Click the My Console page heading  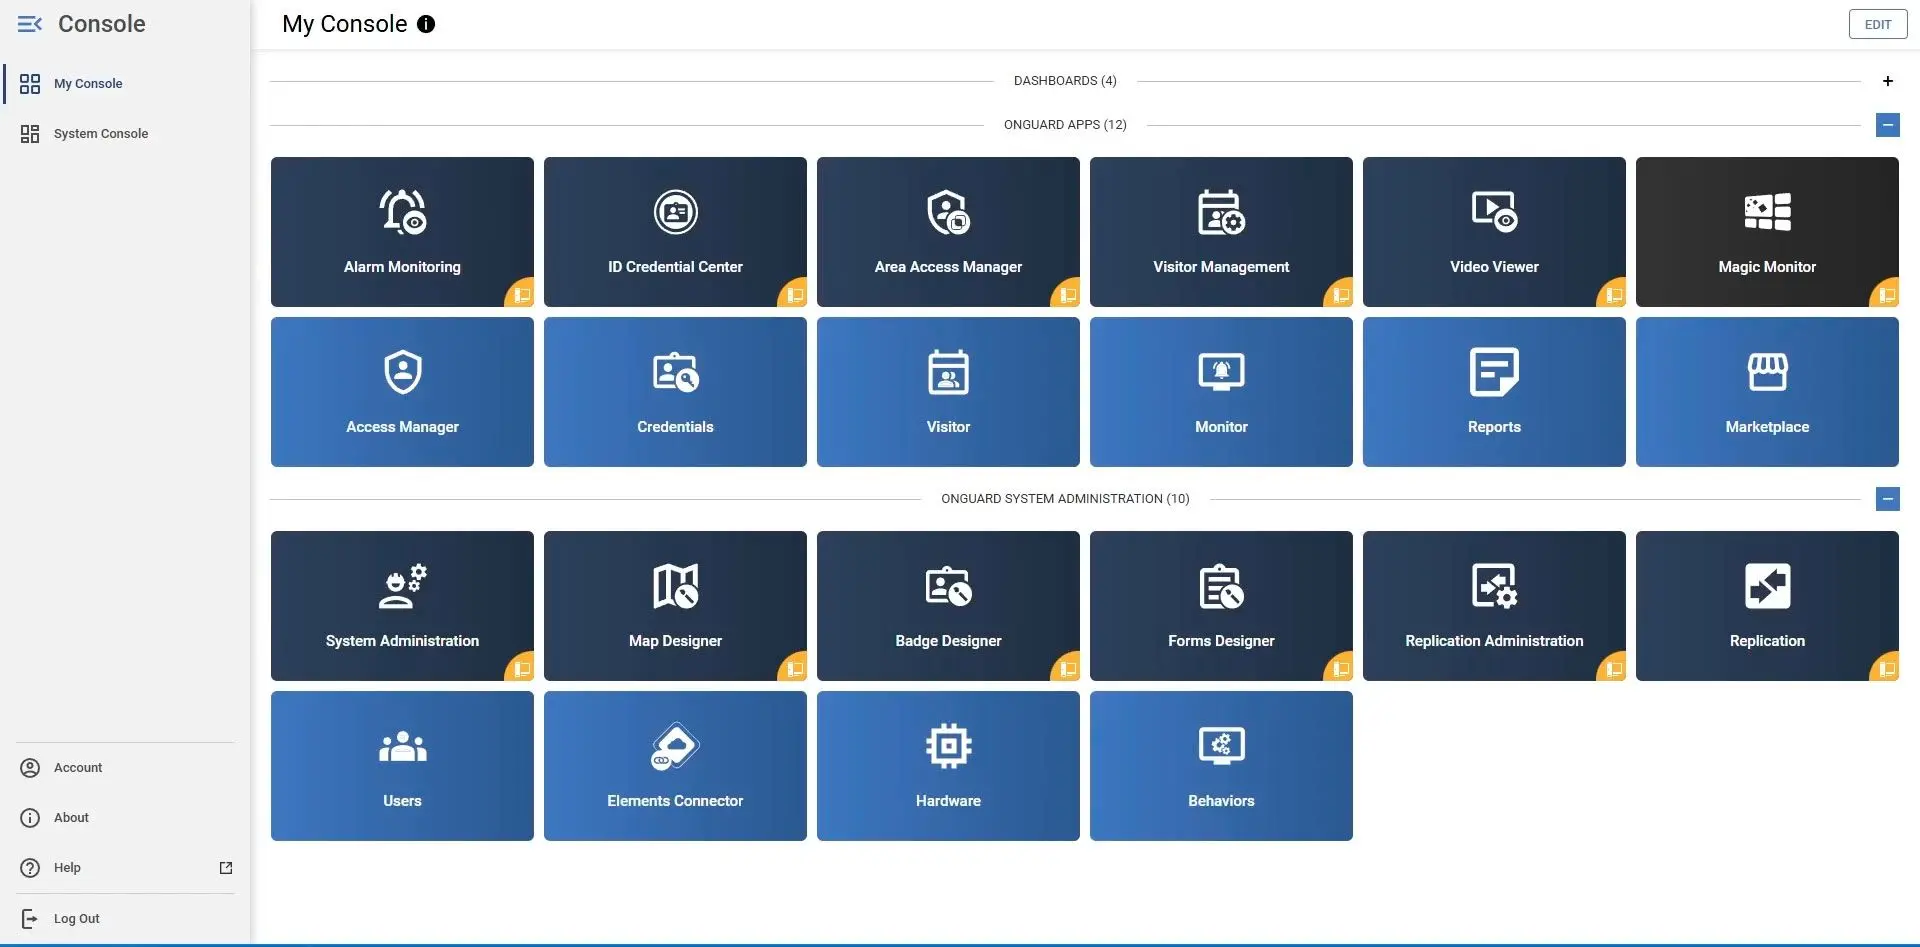click(x=345, y=24)
